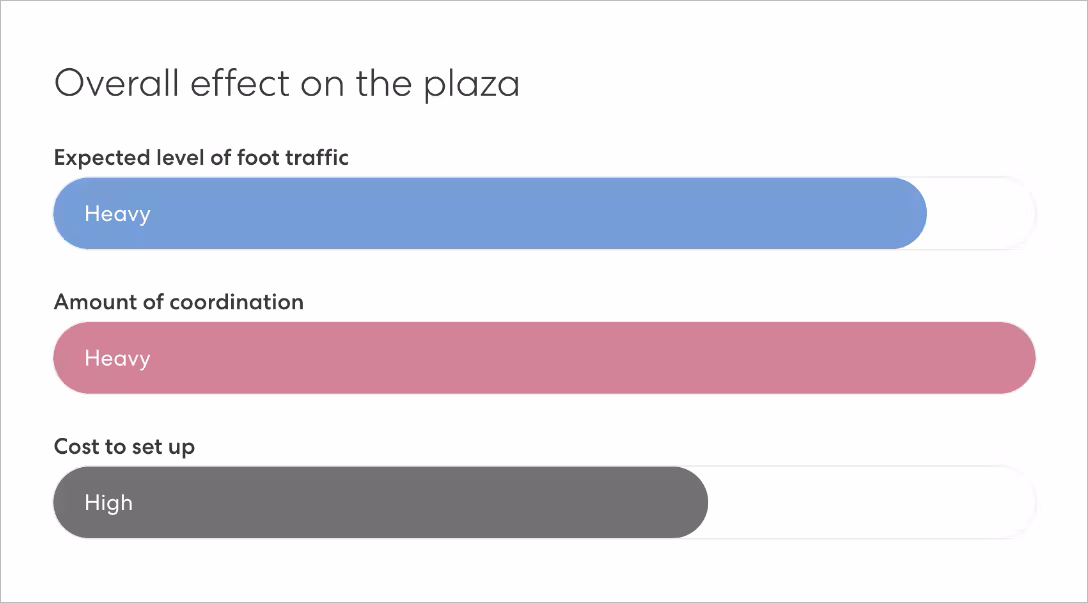
Task: Click the "Expected level of foot traffic" label
Action: [x=201, y=158]
